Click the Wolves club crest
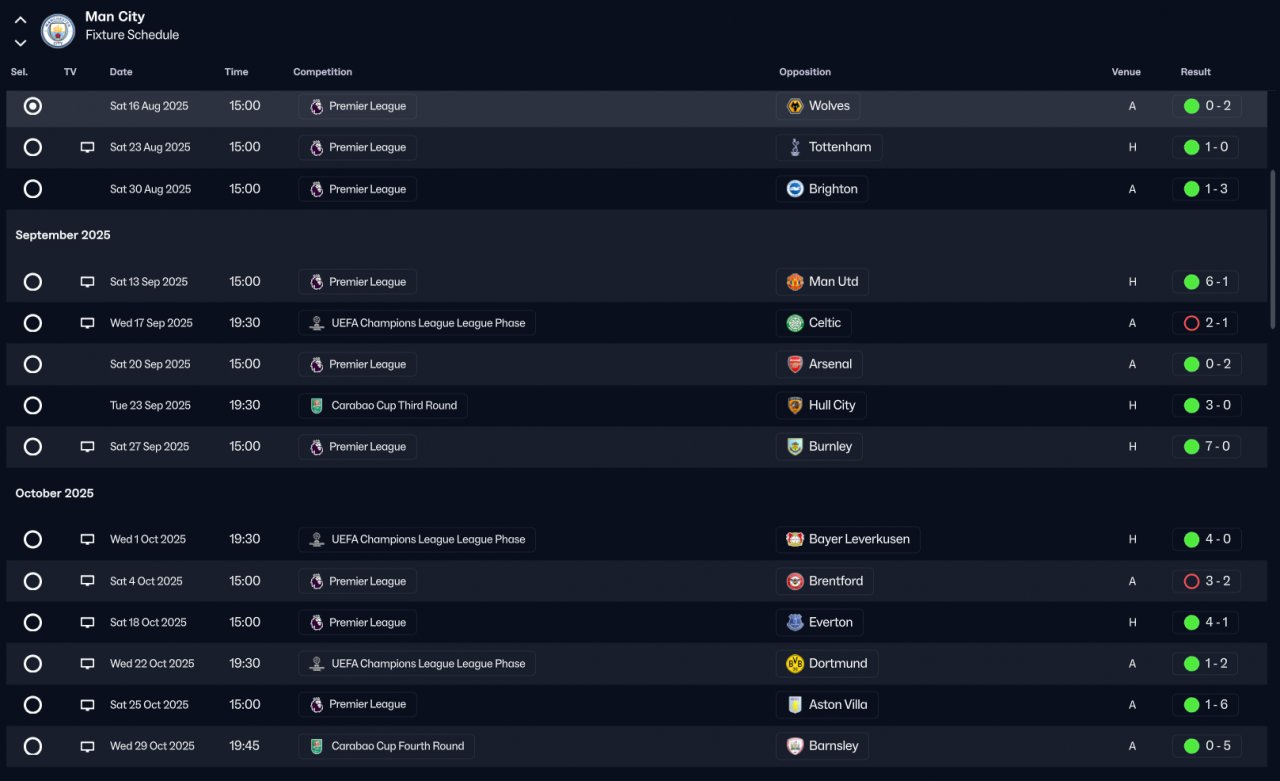This screenshot has width=1280, height=781. (x=795, y=106)
